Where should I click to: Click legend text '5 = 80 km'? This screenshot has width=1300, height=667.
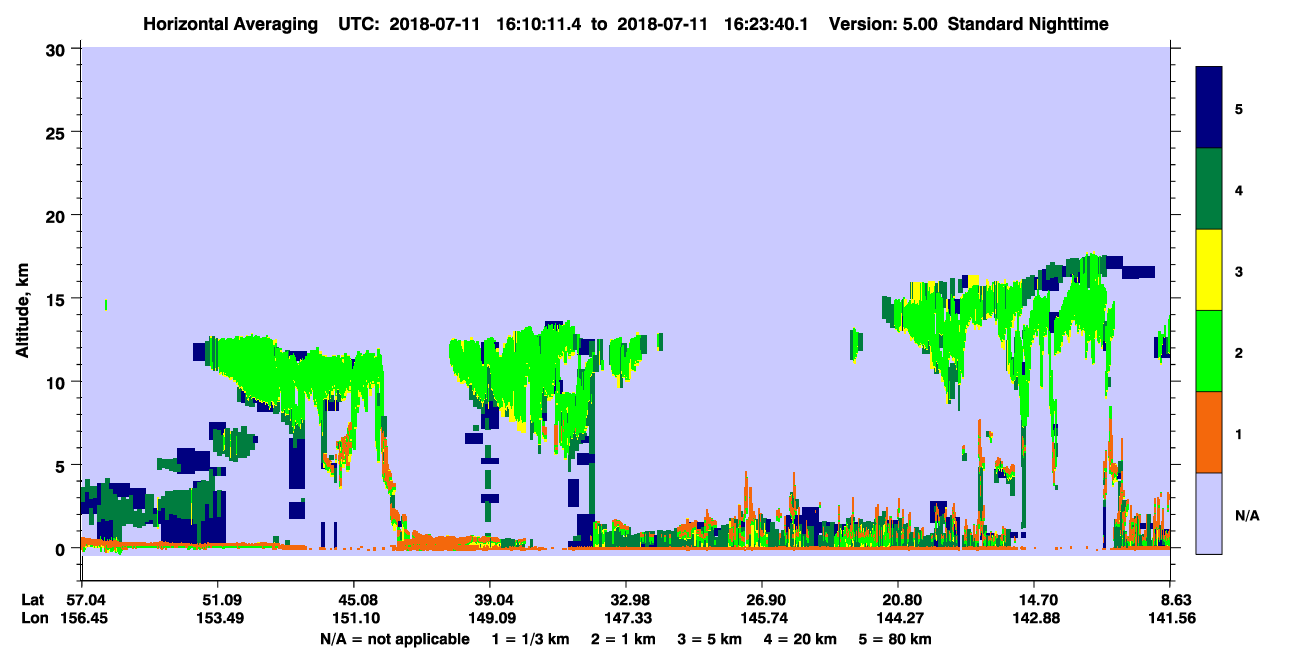[894, 639]
